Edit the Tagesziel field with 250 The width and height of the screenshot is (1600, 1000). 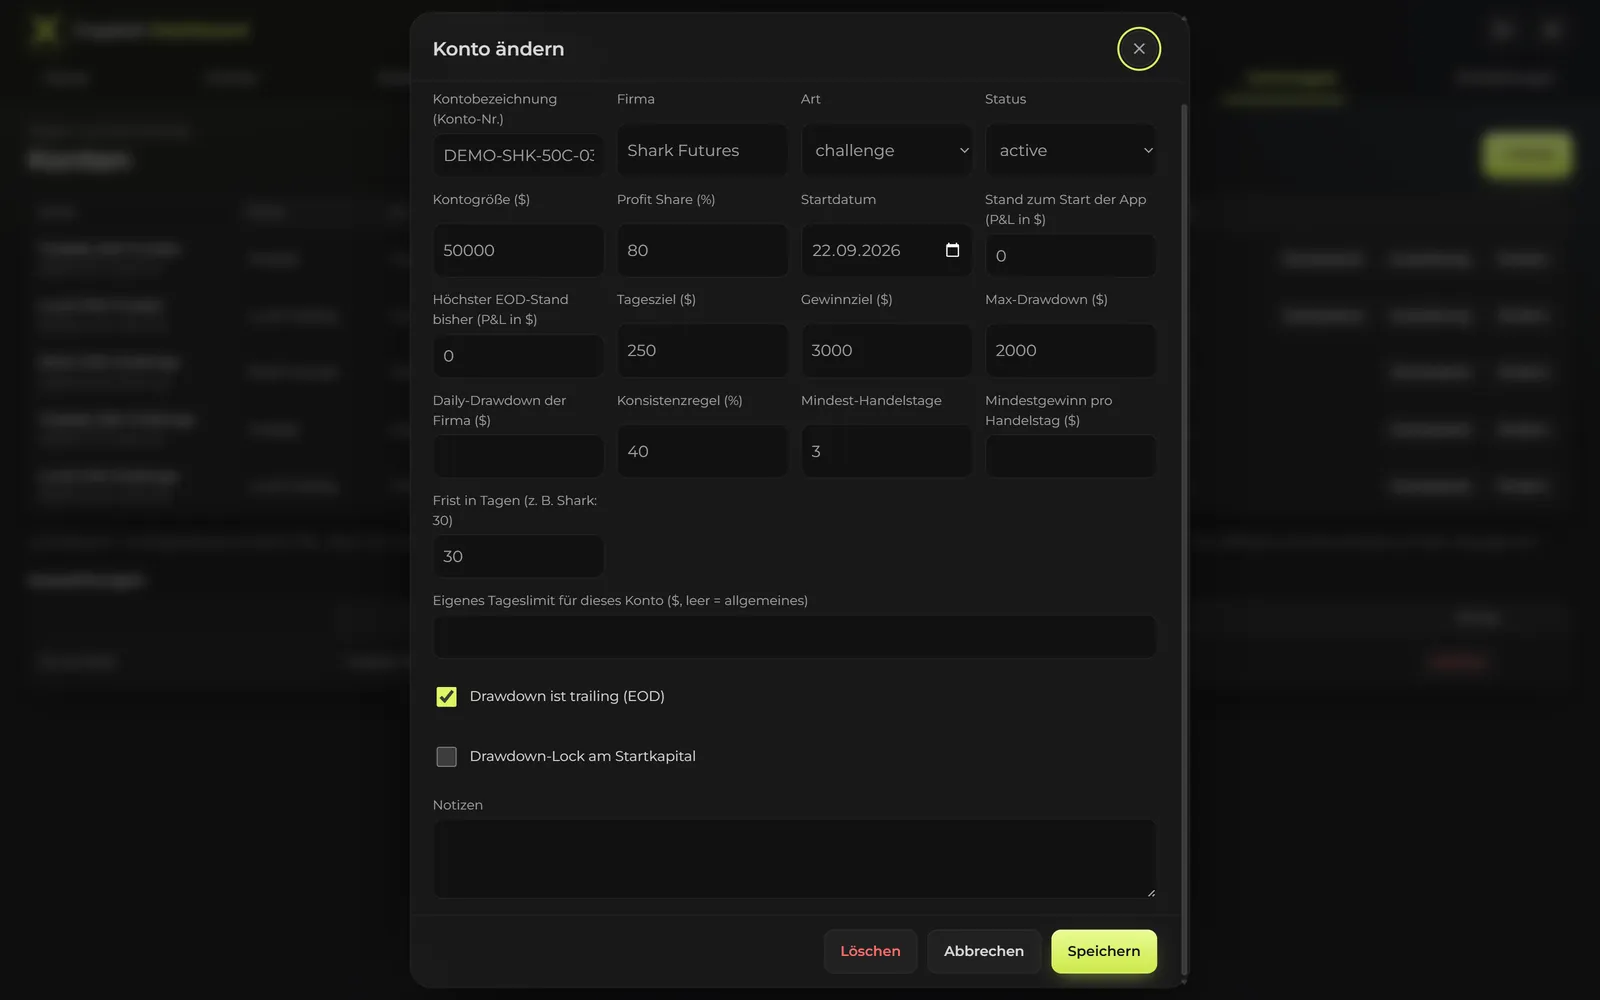click(x=702, y=350)
